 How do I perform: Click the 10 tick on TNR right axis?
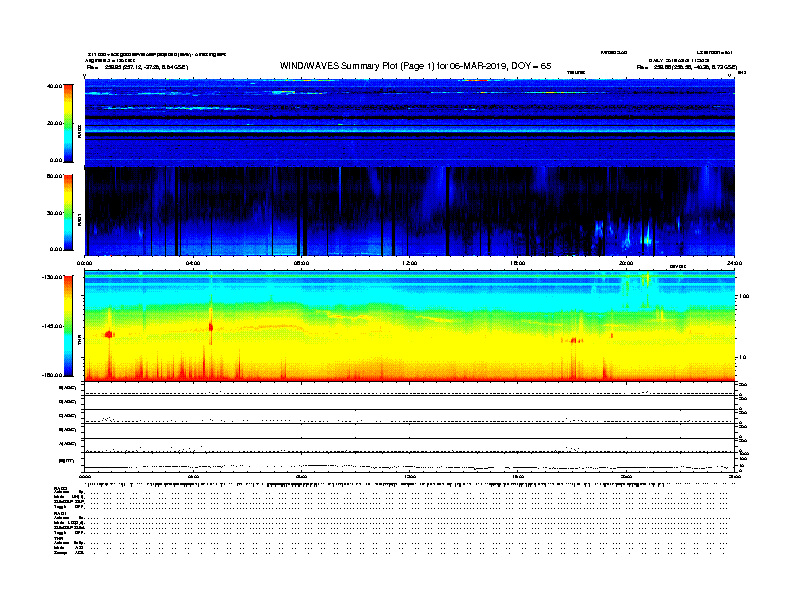click(x=742, y=358)
